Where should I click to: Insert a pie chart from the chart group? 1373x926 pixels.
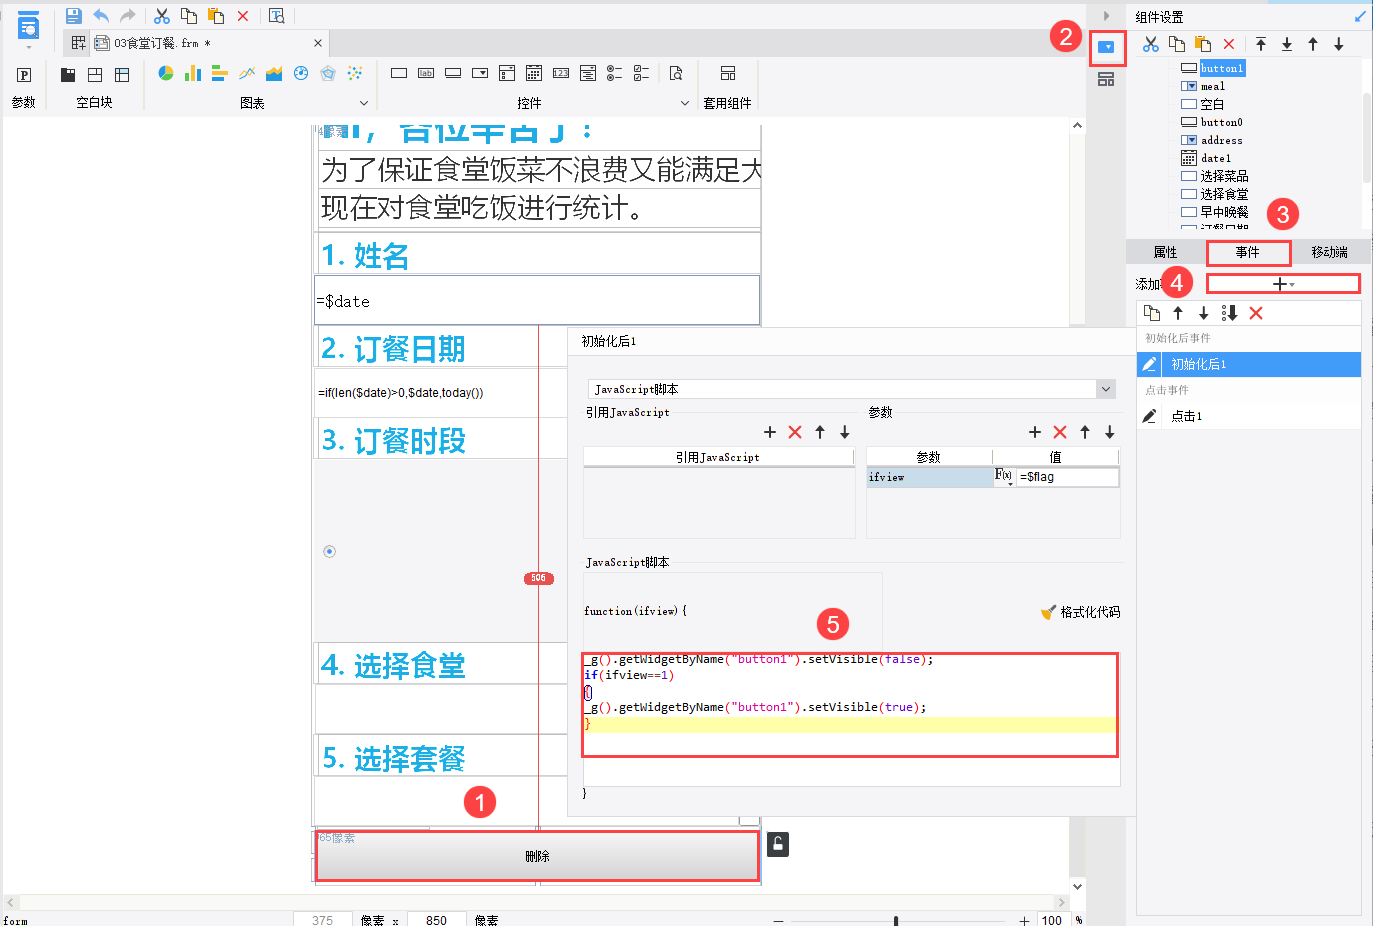coord(166,73)
